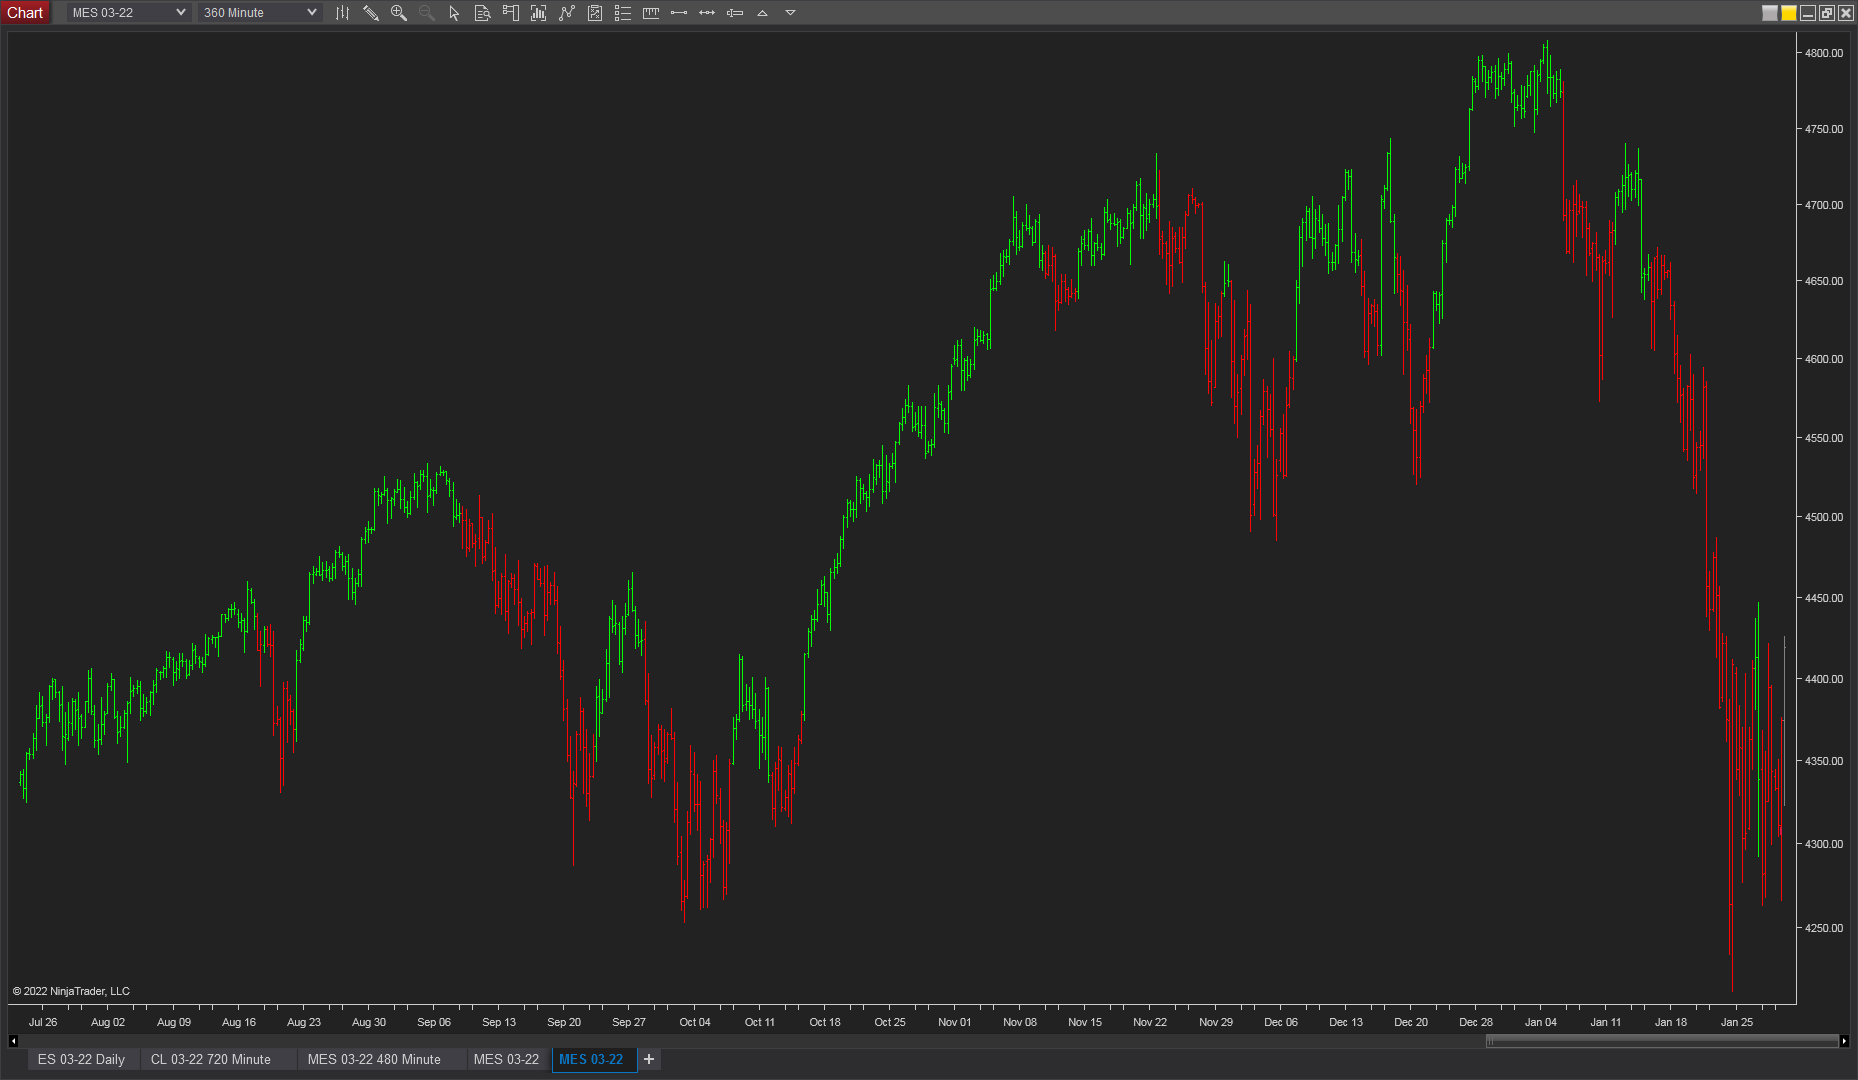Click the Jan 25 date axis label

coord(1737,1022)
